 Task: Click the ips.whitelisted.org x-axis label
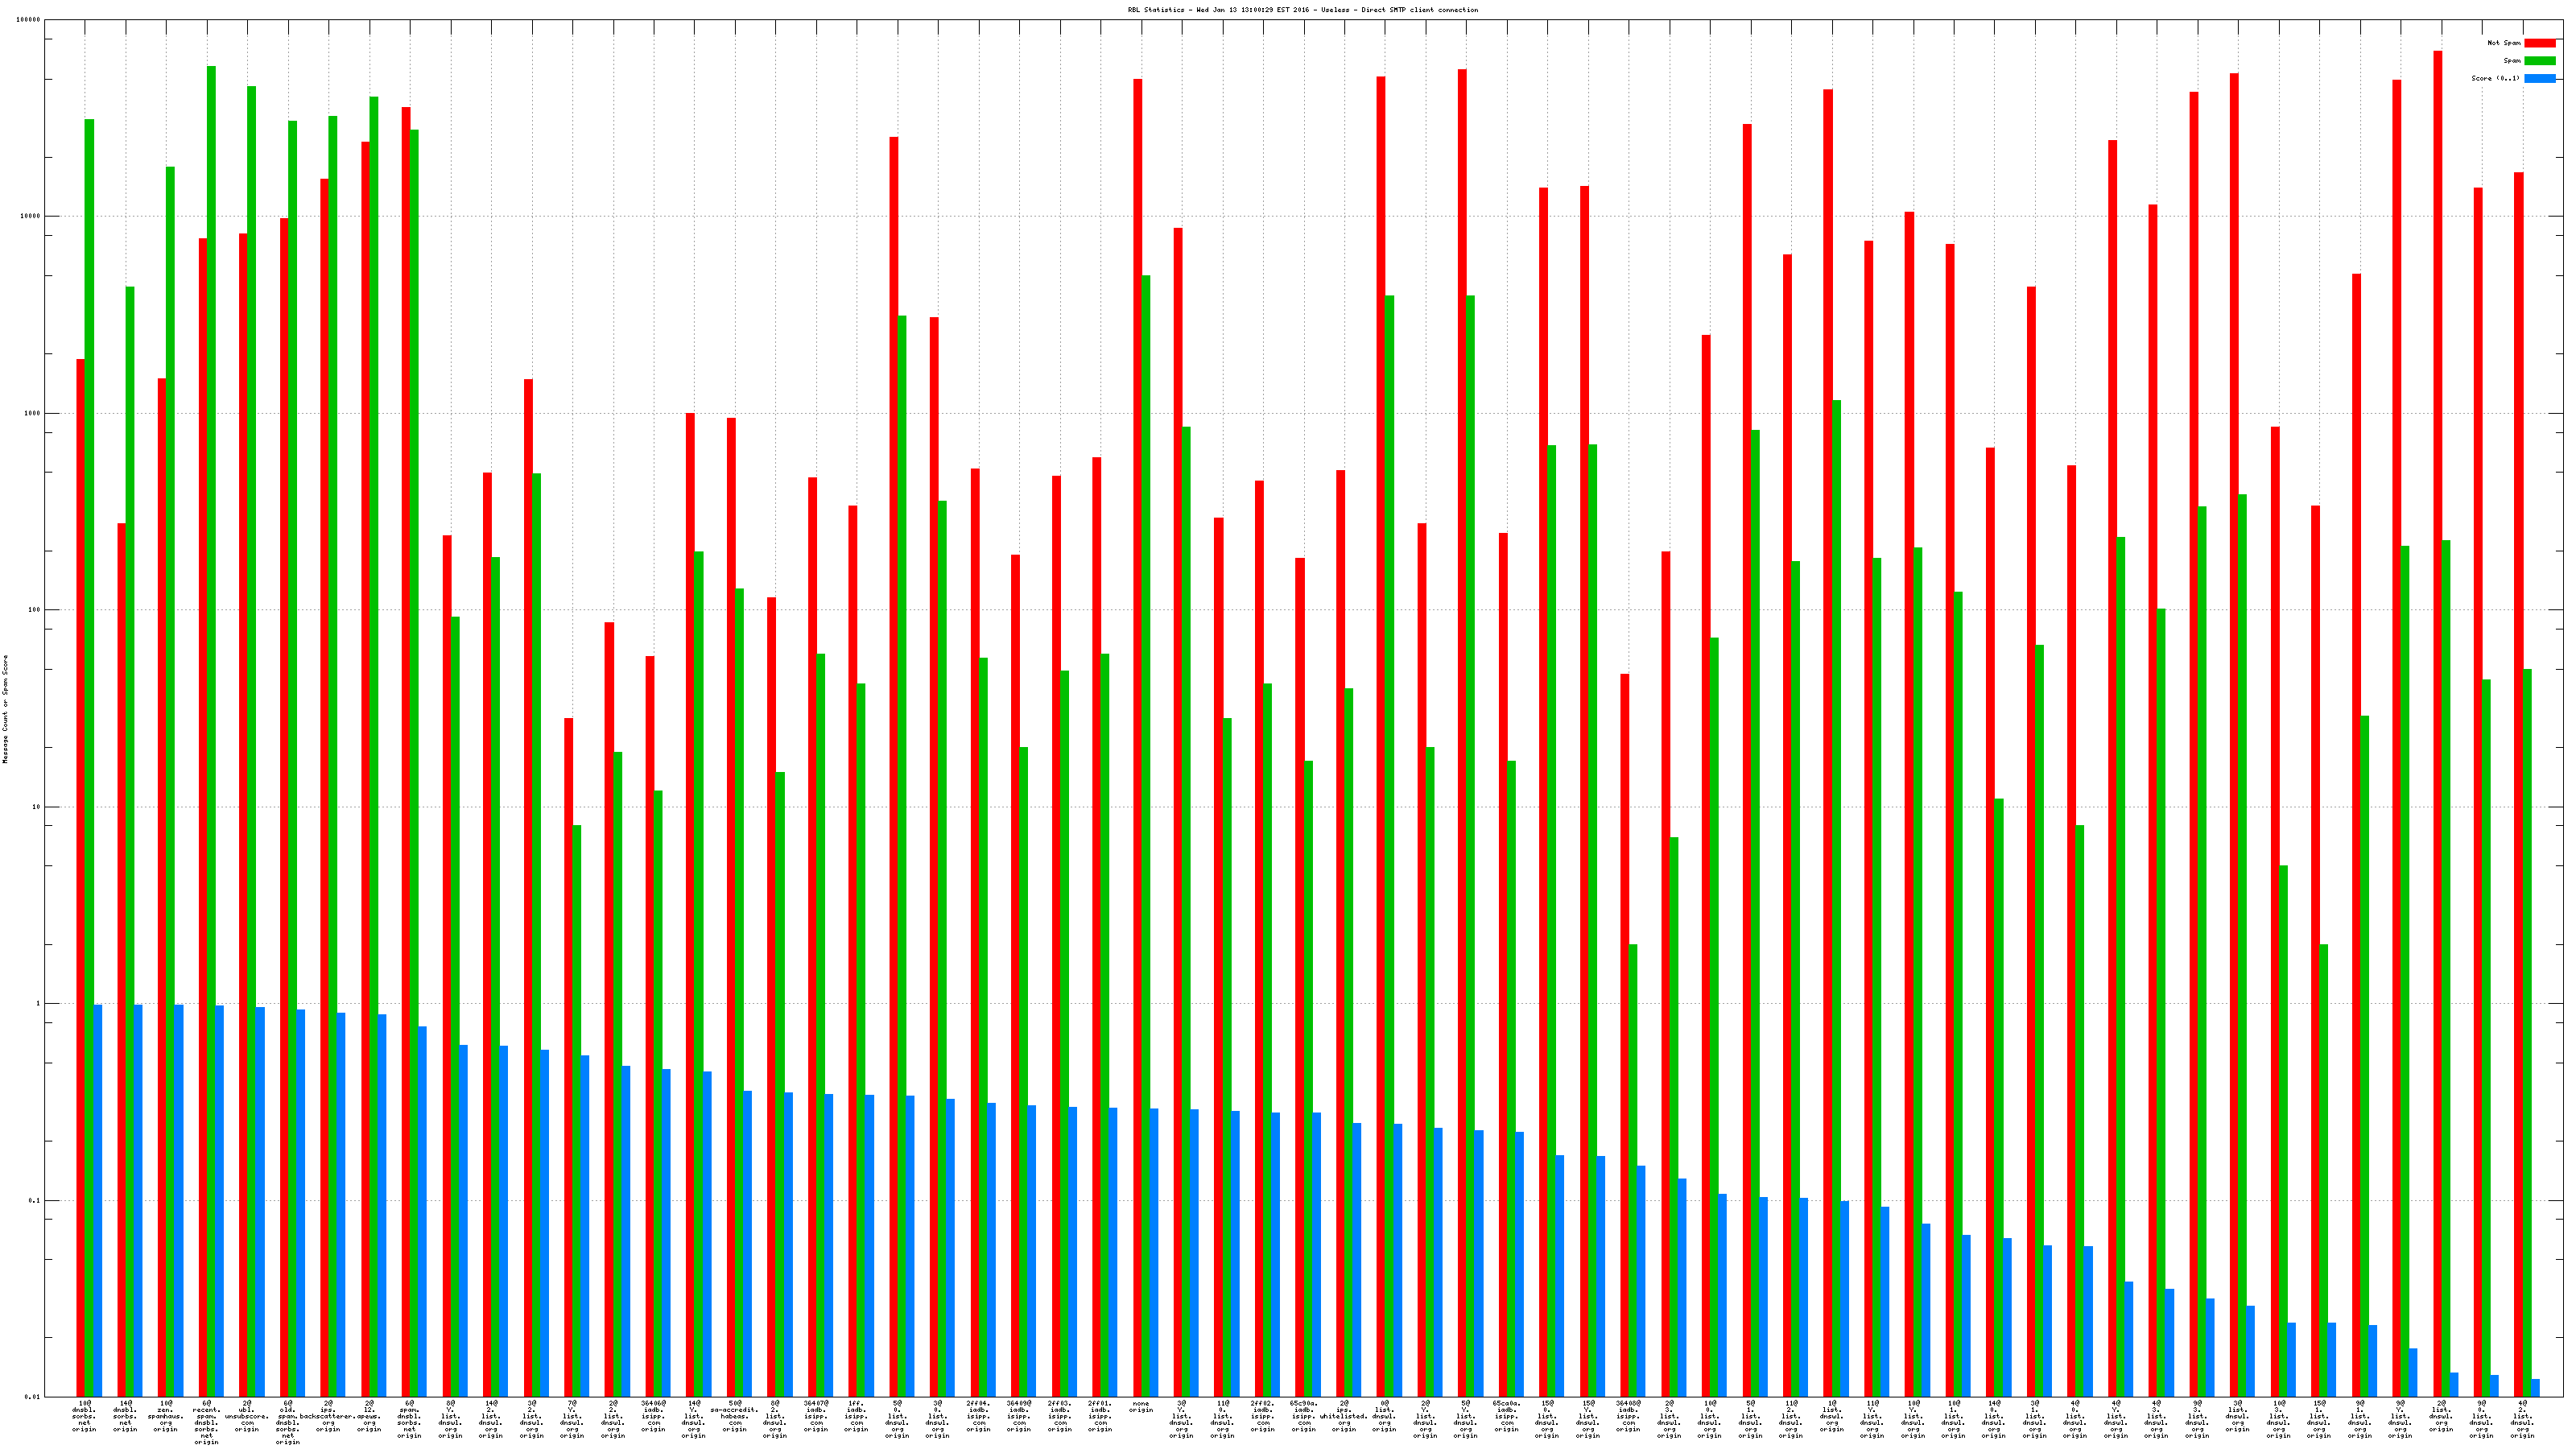click(x=1344, y=1416)
